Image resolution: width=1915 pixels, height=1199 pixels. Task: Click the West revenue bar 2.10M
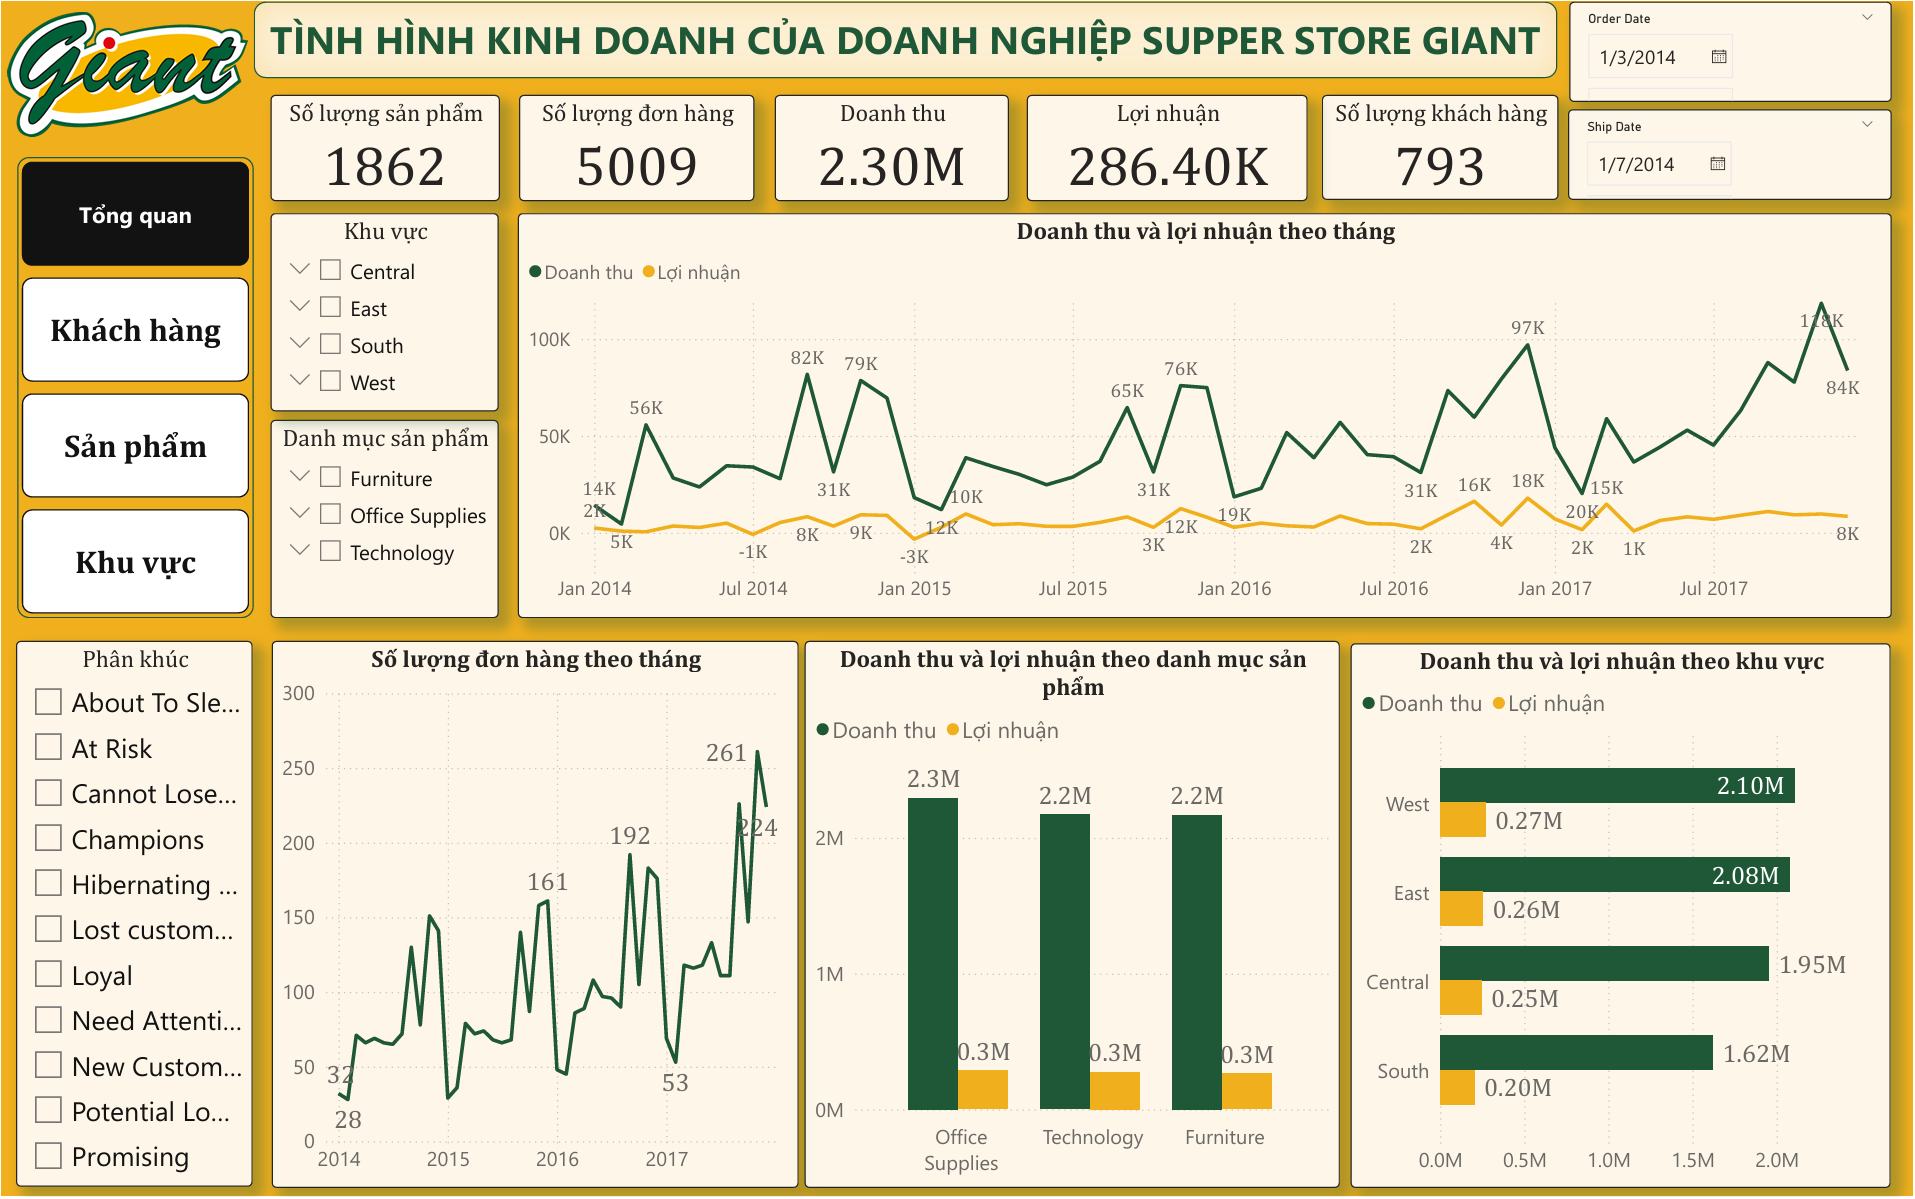coord(1617,786)
